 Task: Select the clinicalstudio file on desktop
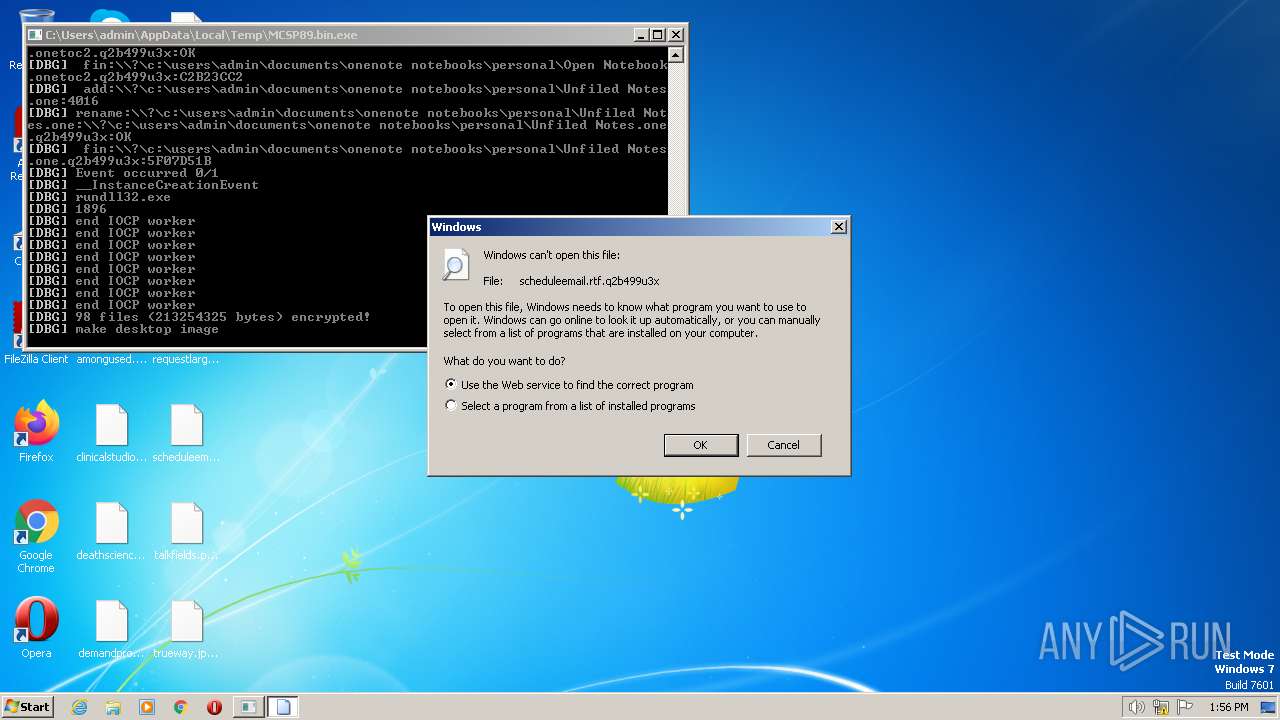point(111,433)
